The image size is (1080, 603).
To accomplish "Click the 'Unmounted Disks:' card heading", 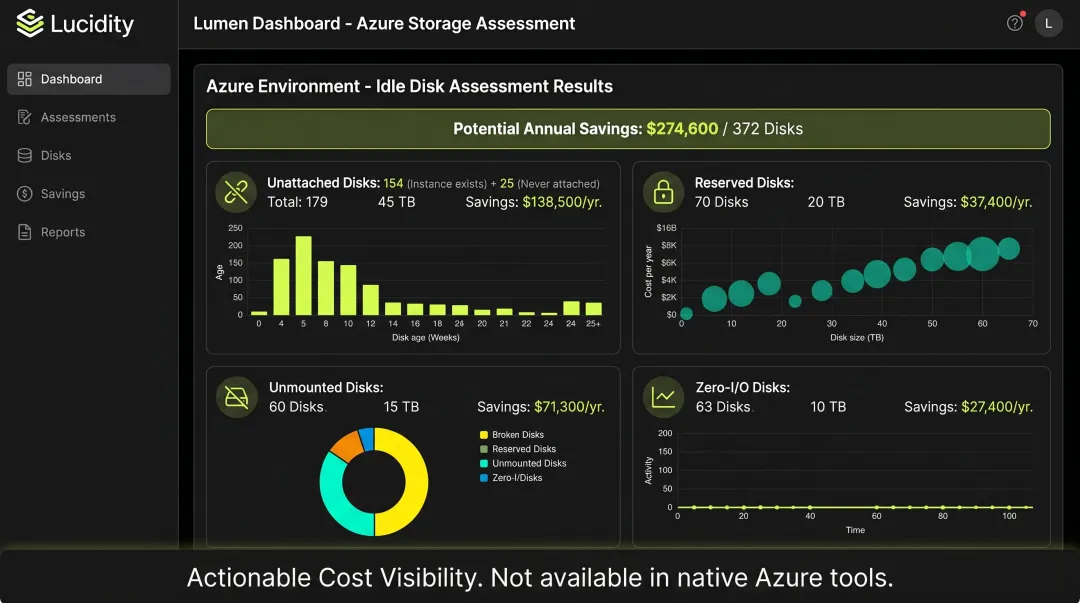I will coord(326,387).
